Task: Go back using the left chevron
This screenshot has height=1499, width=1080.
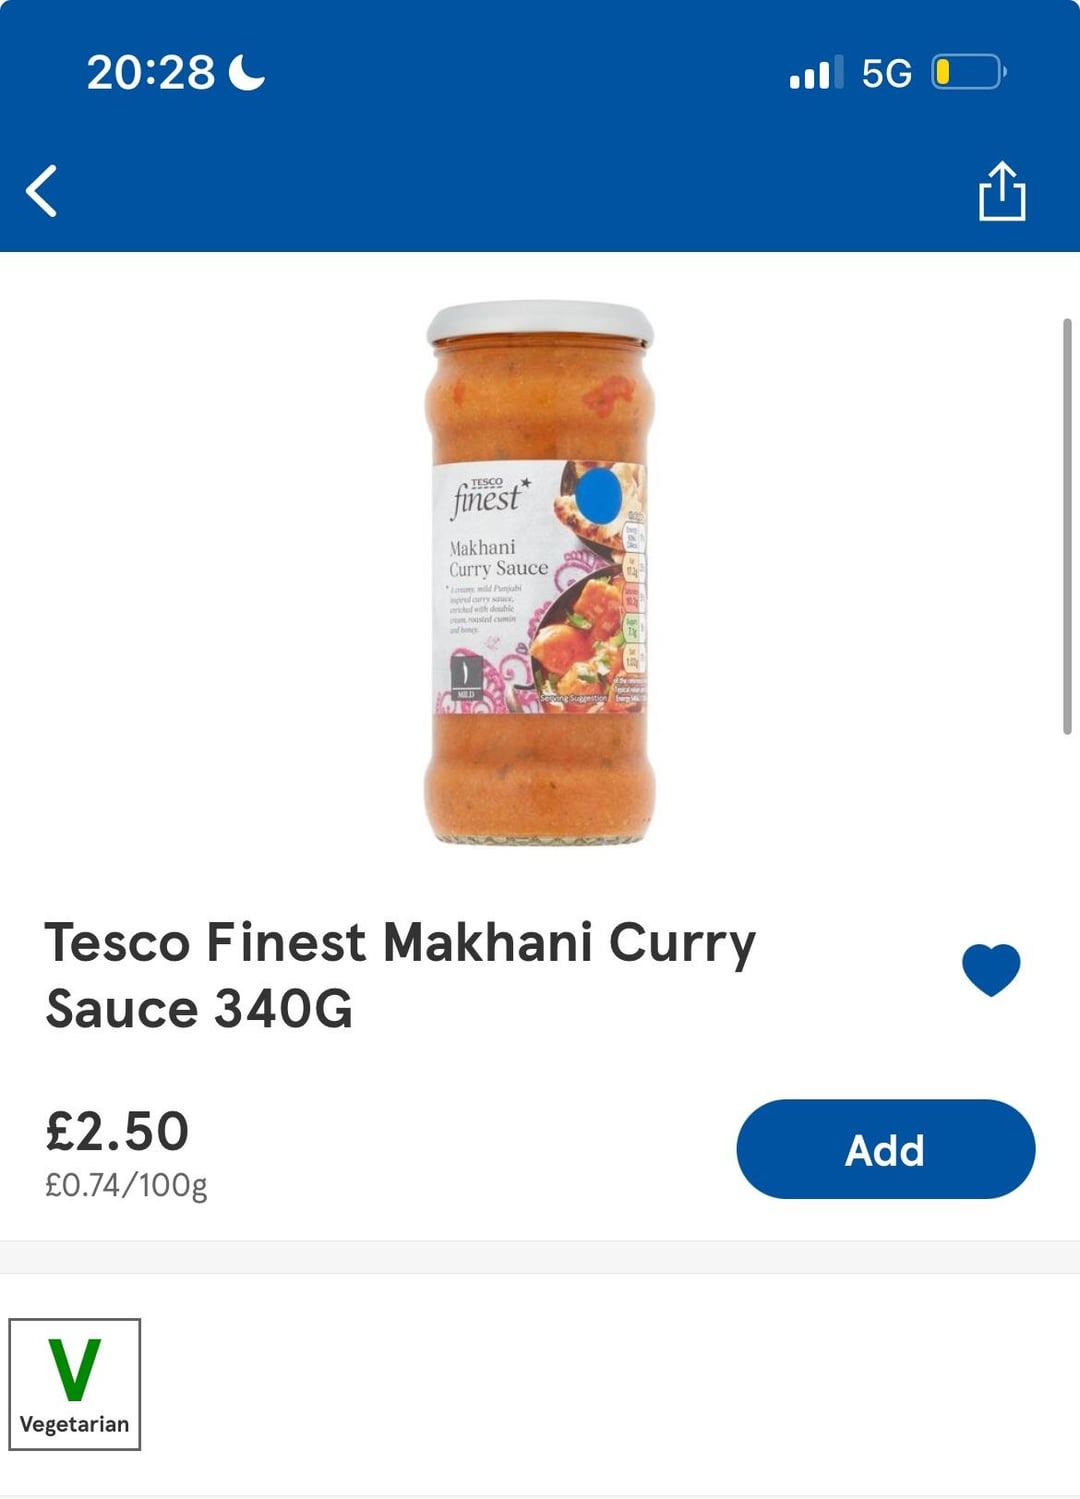Action: coord(42,191)
